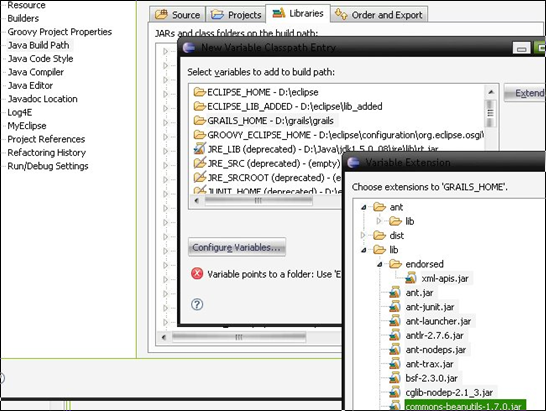This screenshot has width=546, height=411.
Task: Select ECLIPSE_HOME variable folder icon
Action: coord(200,92)
